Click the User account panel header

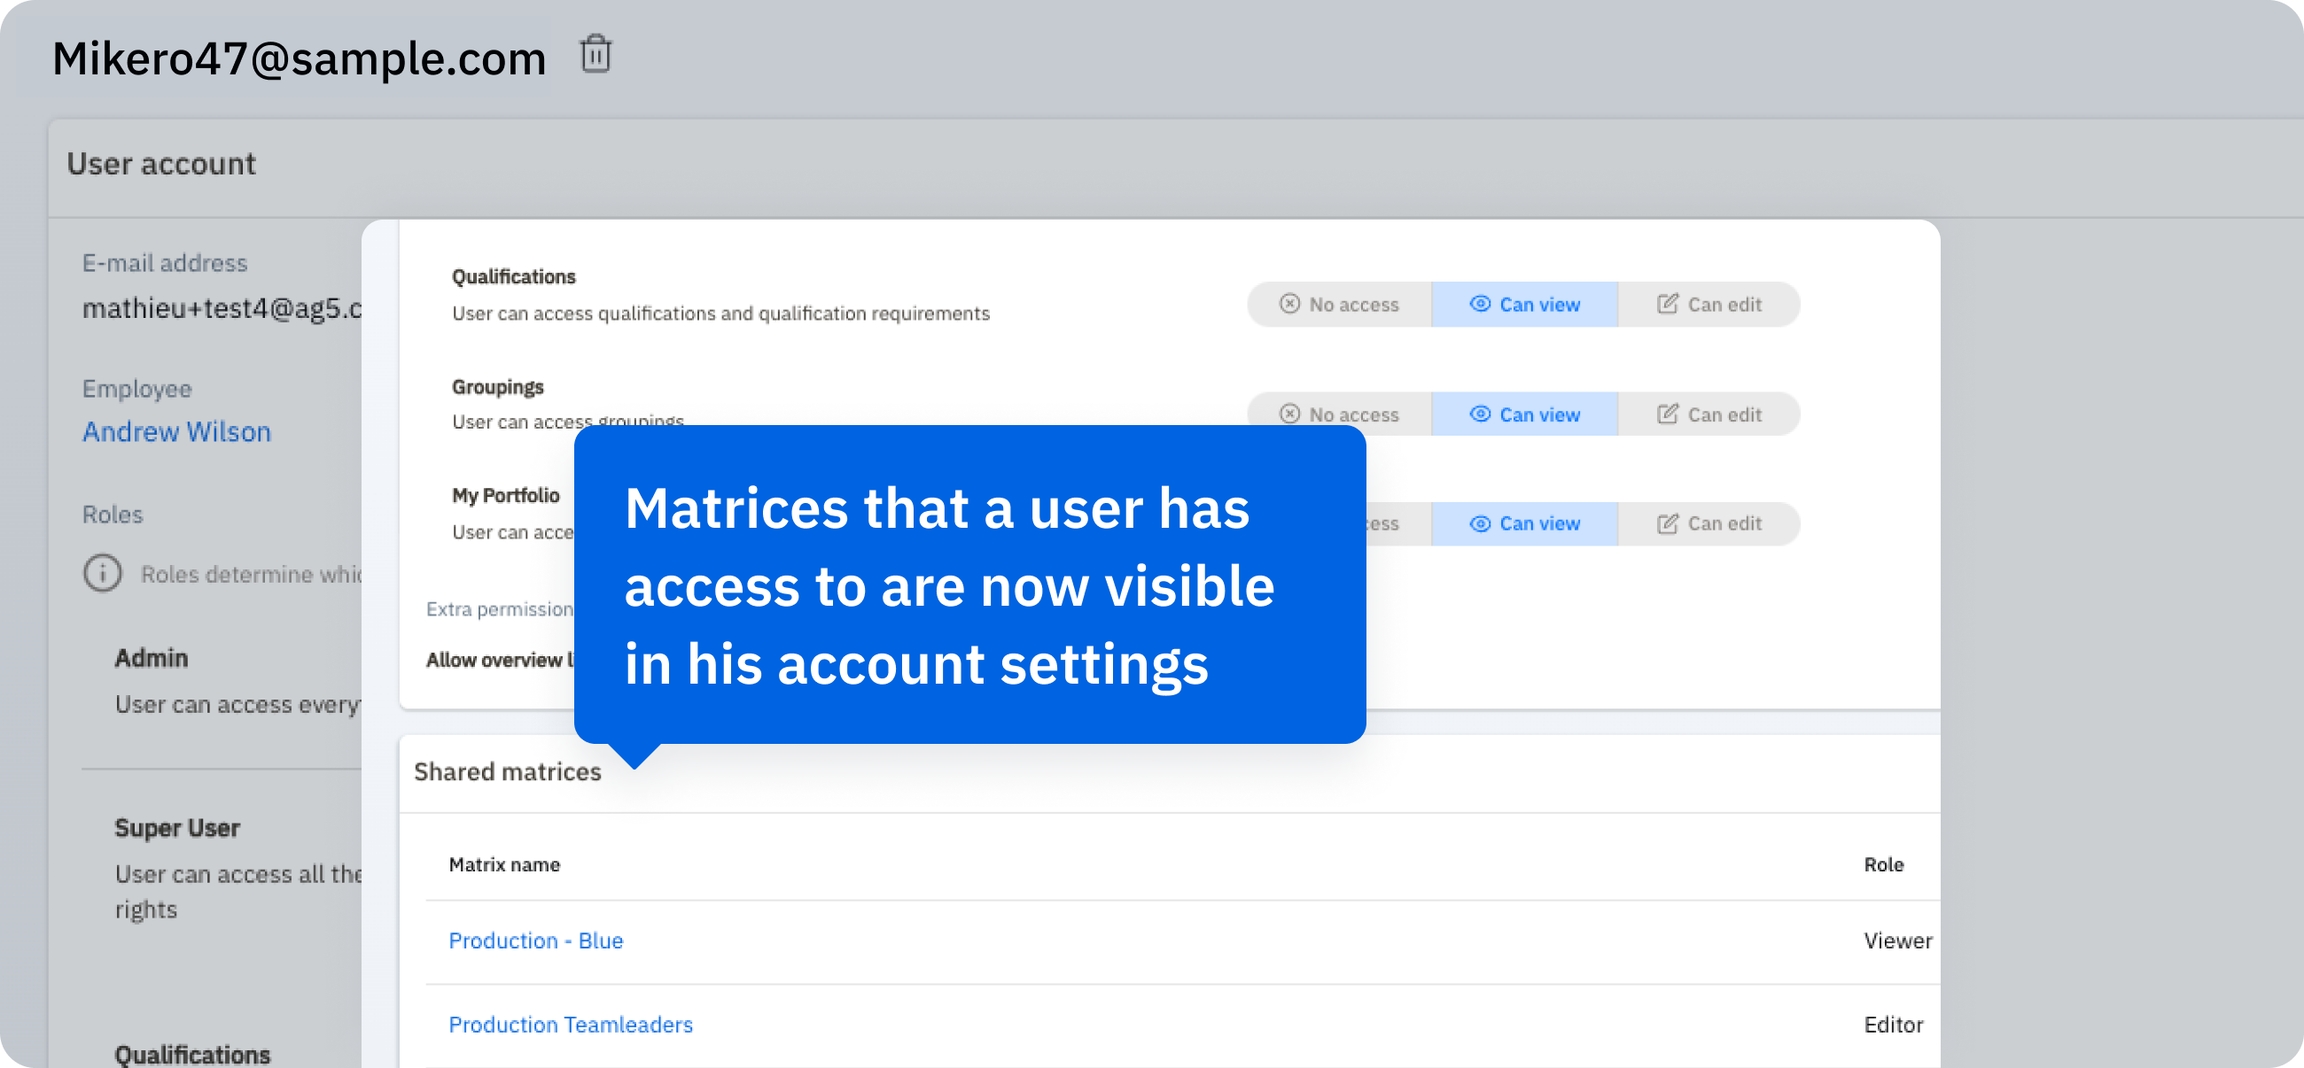(161, 164)
